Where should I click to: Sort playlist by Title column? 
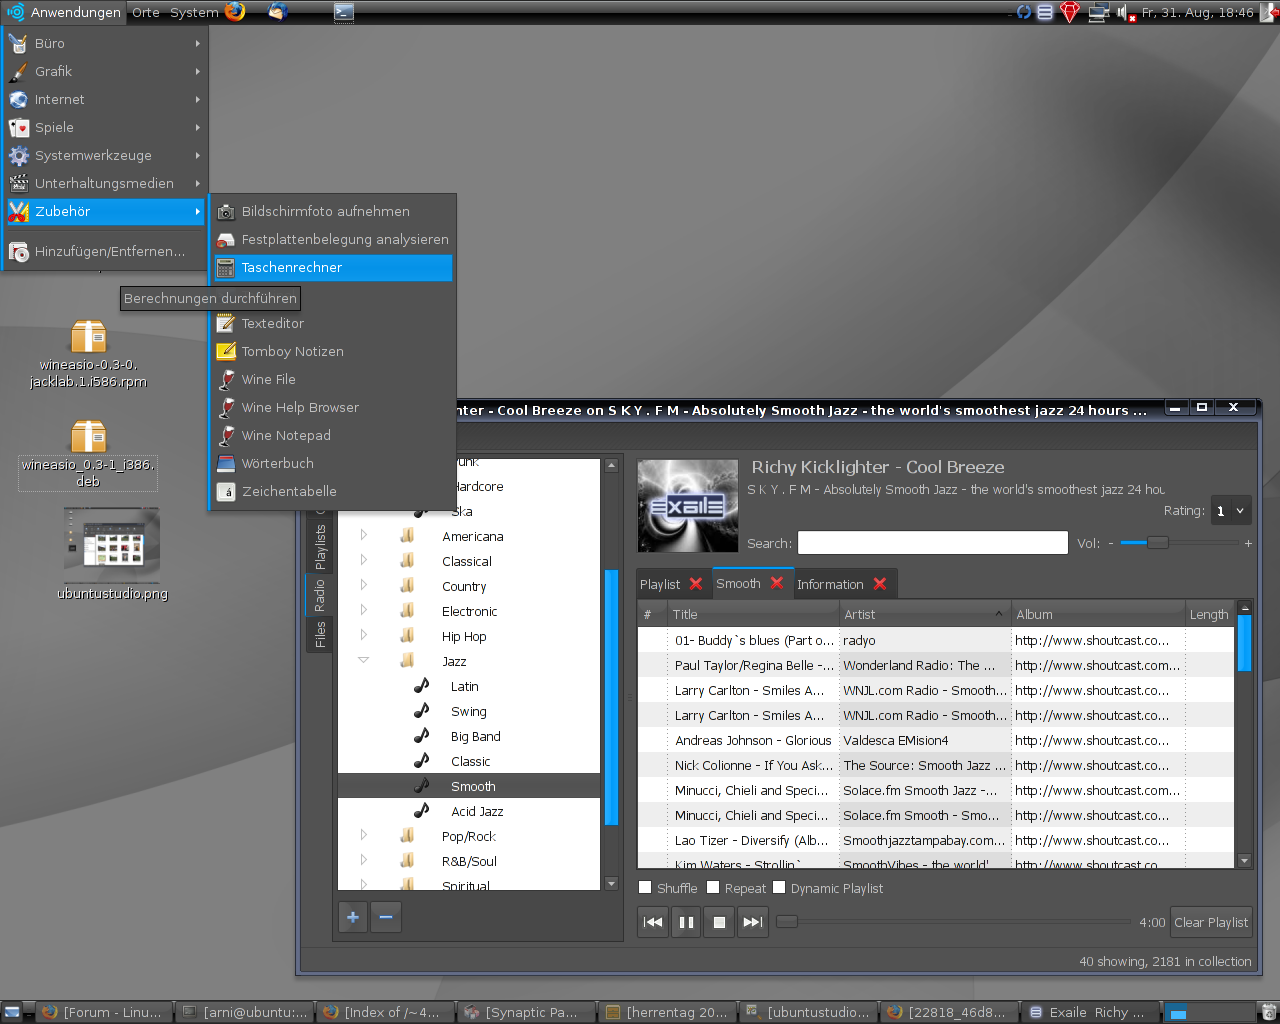point(753,614)
